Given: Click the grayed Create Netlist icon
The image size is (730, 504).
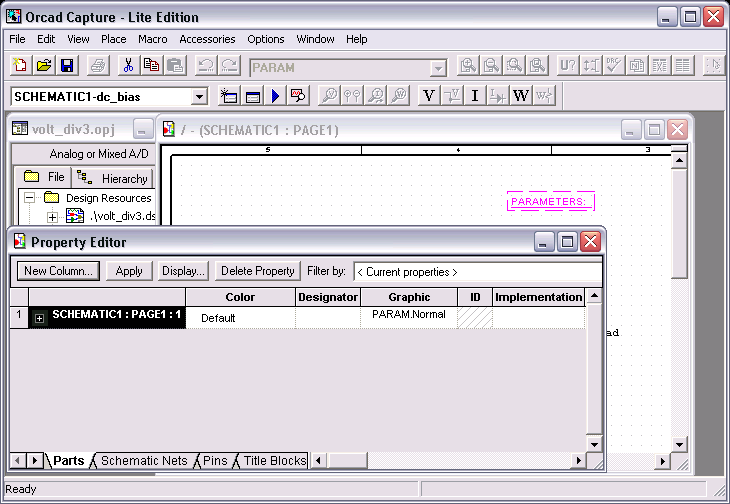Looking at the screenshot, I should [636, 66].
